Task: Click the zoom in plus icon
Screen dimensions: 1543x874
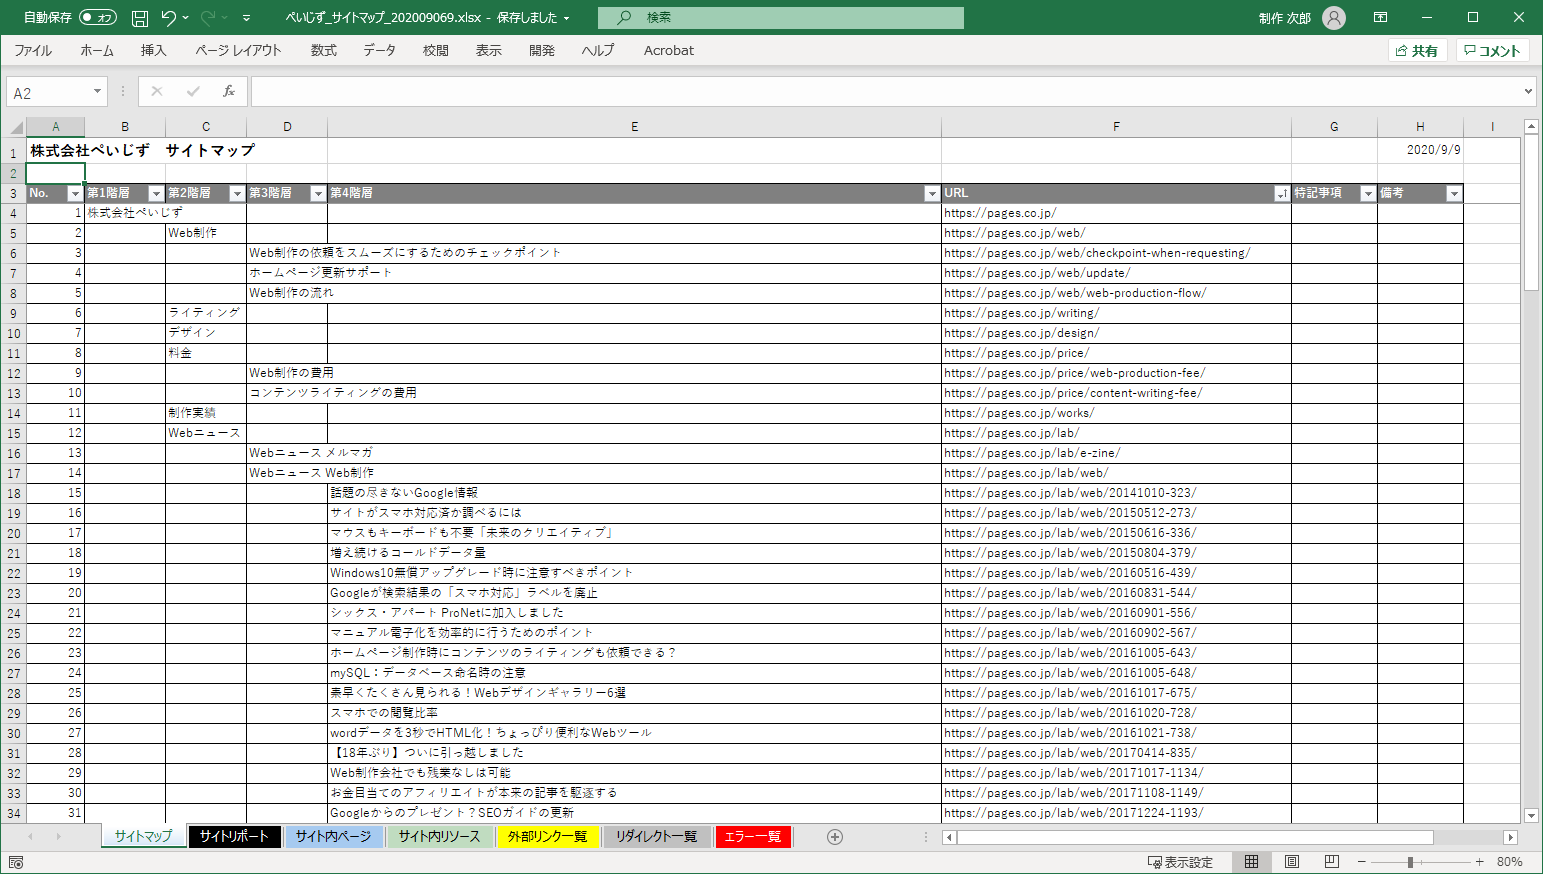Action: [x=1479, y=862]
